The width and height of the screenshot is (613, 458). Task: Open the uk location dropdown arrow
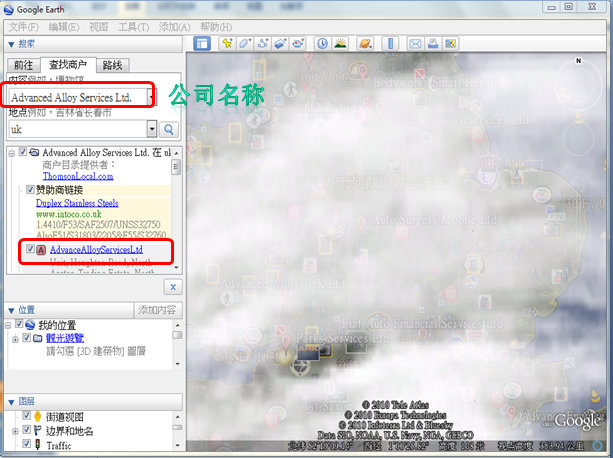pos(152,129)
